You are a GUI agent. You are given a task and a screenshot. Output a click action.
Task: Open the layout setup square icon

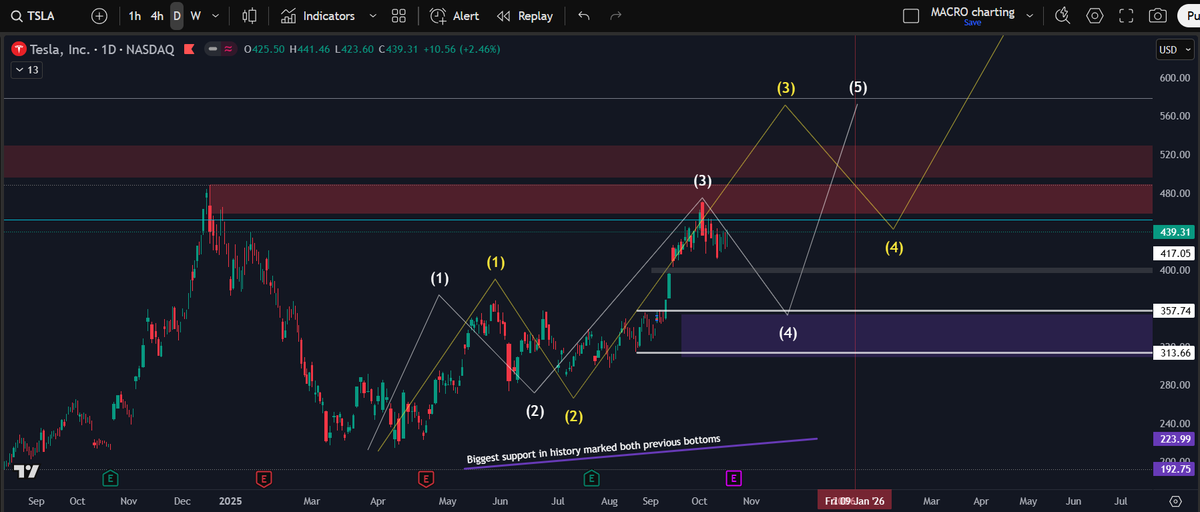910,16
